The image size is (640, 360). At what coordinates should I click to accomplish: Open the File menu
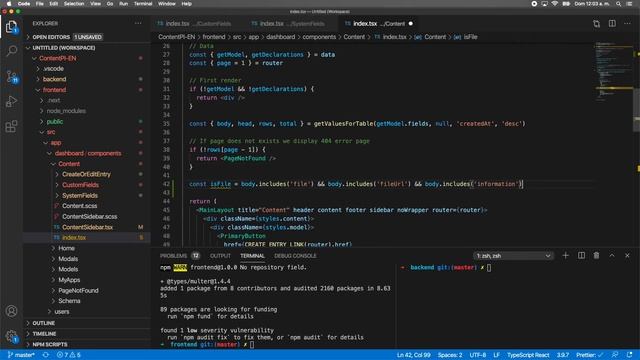click(39, 4)
